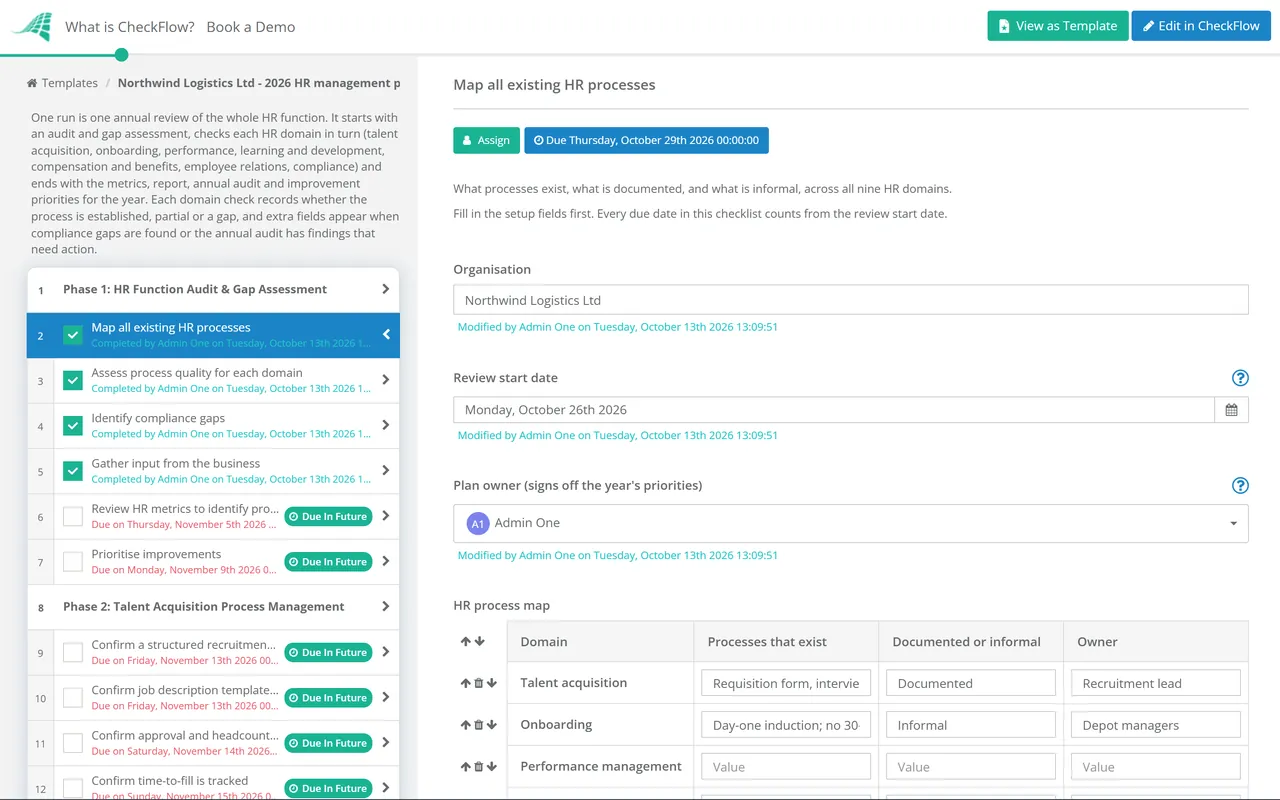Open the Review start date calendar picker
The width and height of the screenshot is (1280, 800).
[x=1231, y=410]
